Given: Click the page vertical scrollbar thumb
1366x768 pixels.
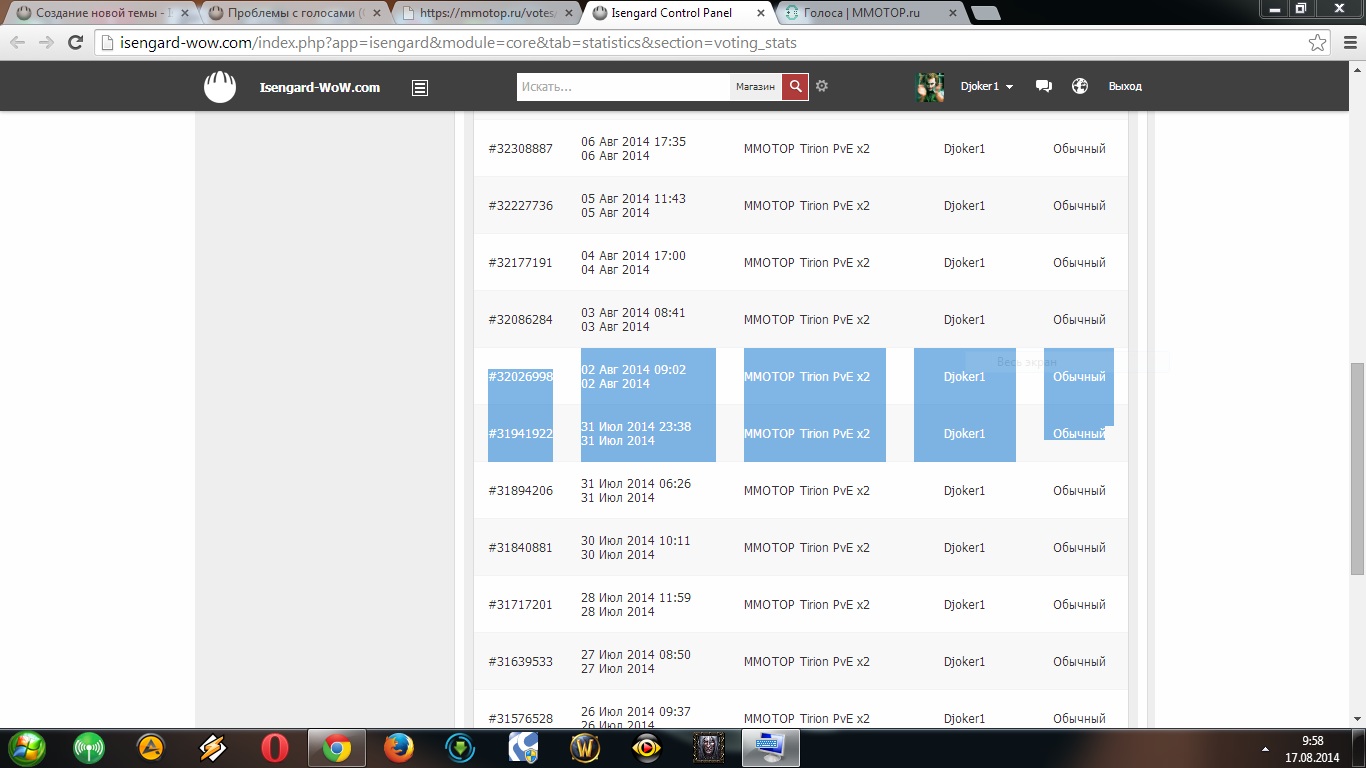Looking at the screenshot, I should click(1357, 468).
